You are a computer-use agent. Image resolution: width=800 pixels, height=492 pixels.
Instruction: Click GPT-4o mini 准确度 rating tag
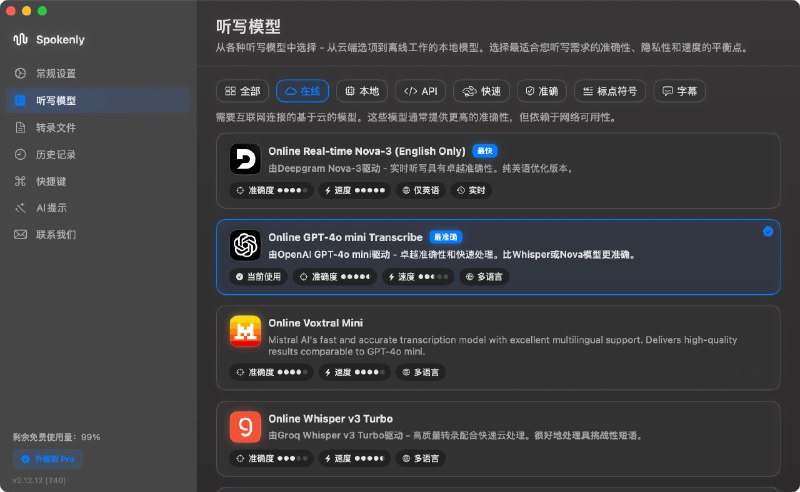[335, 277]
